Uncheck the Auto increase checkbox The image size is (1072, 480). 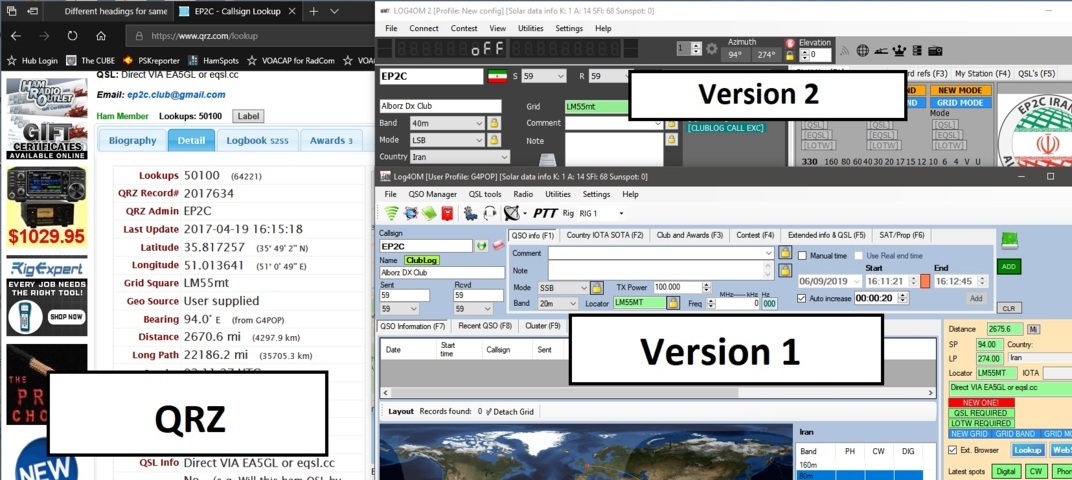803,298
